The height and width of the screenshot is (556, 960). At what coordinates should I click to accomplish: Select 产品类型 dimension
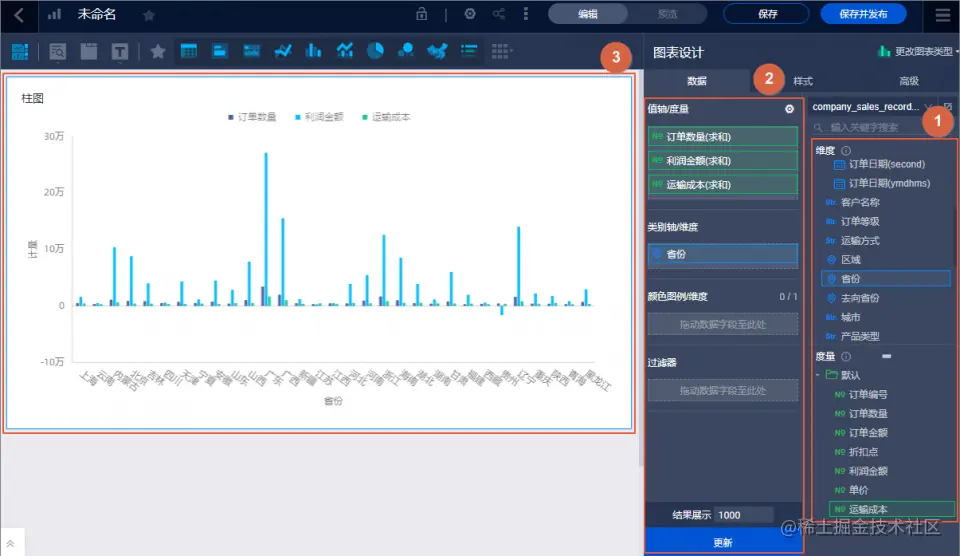(x=860, y=336)
